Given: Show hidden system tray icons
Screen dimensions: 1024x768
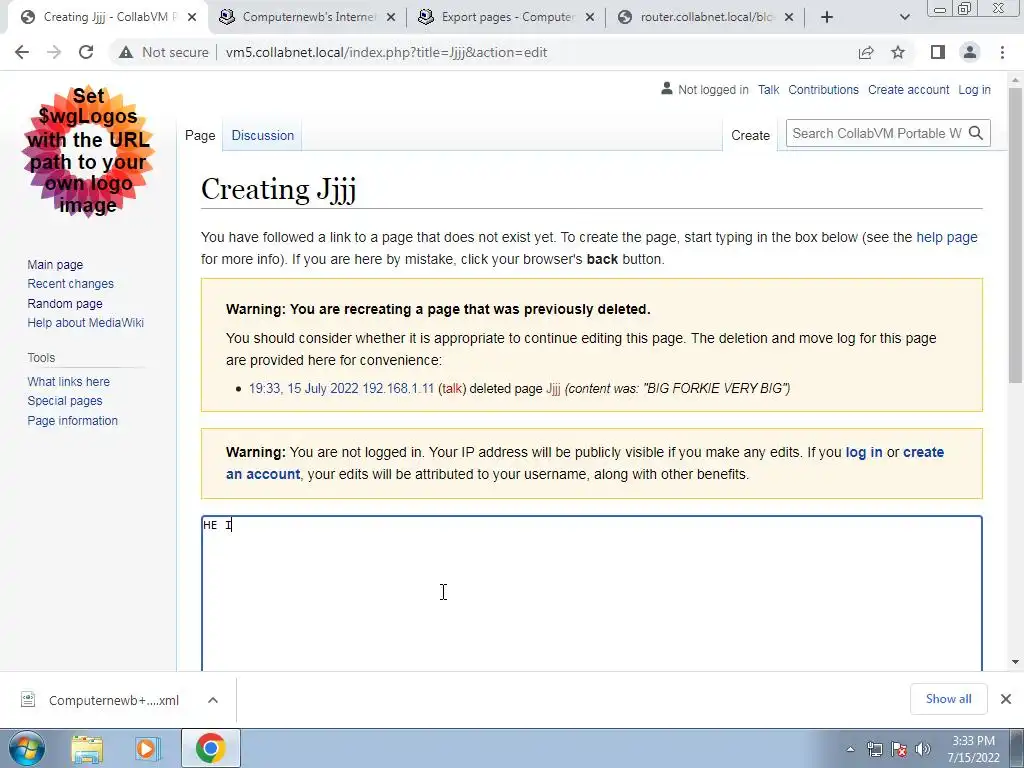Looking at the screenshot, I should tap(850, 750).
